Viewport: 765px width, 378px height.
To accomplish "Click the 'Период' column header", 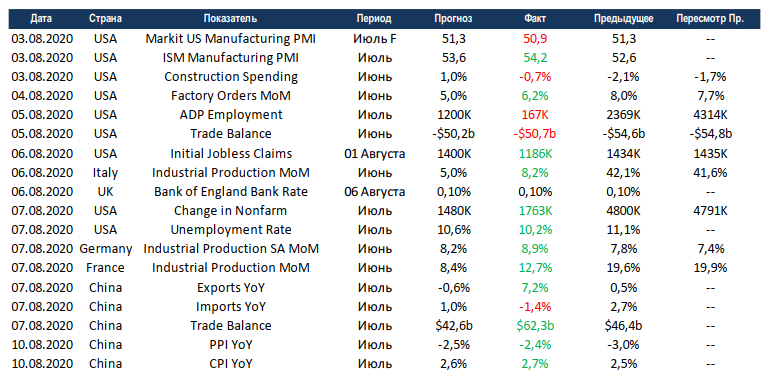I will click(374, 19).
